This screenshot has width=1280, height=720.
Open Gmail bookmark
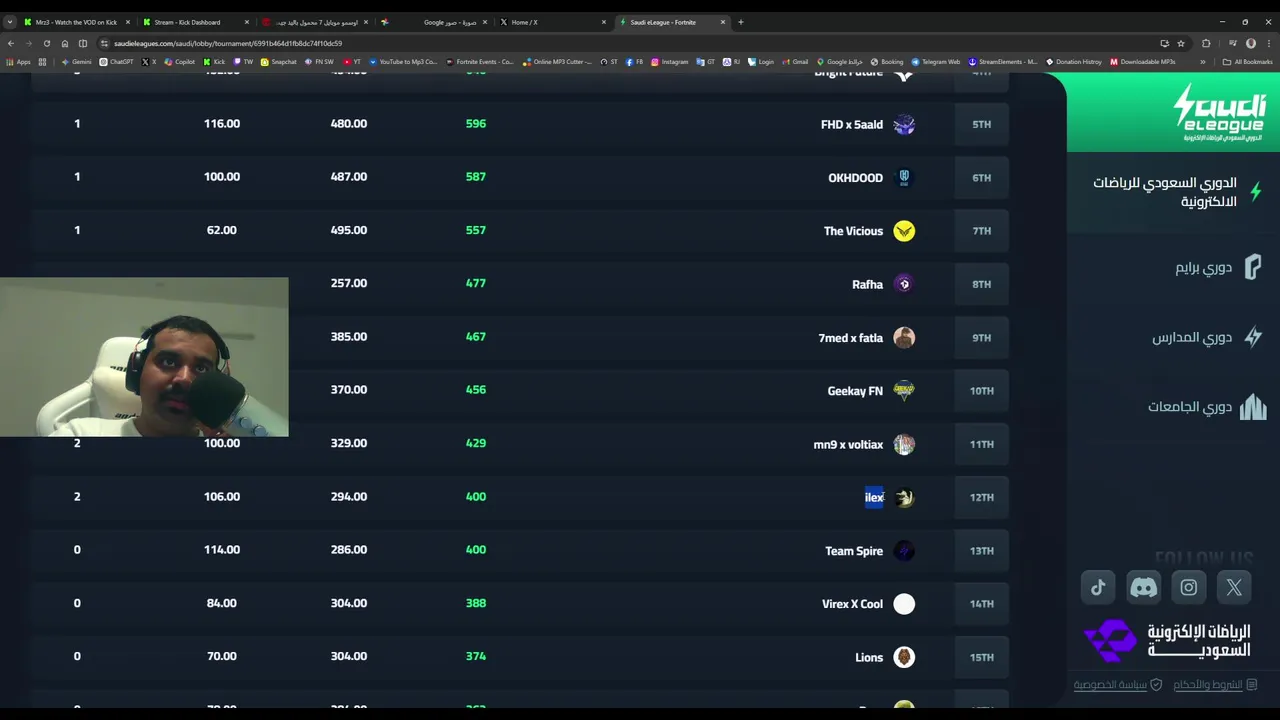pyautogui.click(x=795, y=62)
